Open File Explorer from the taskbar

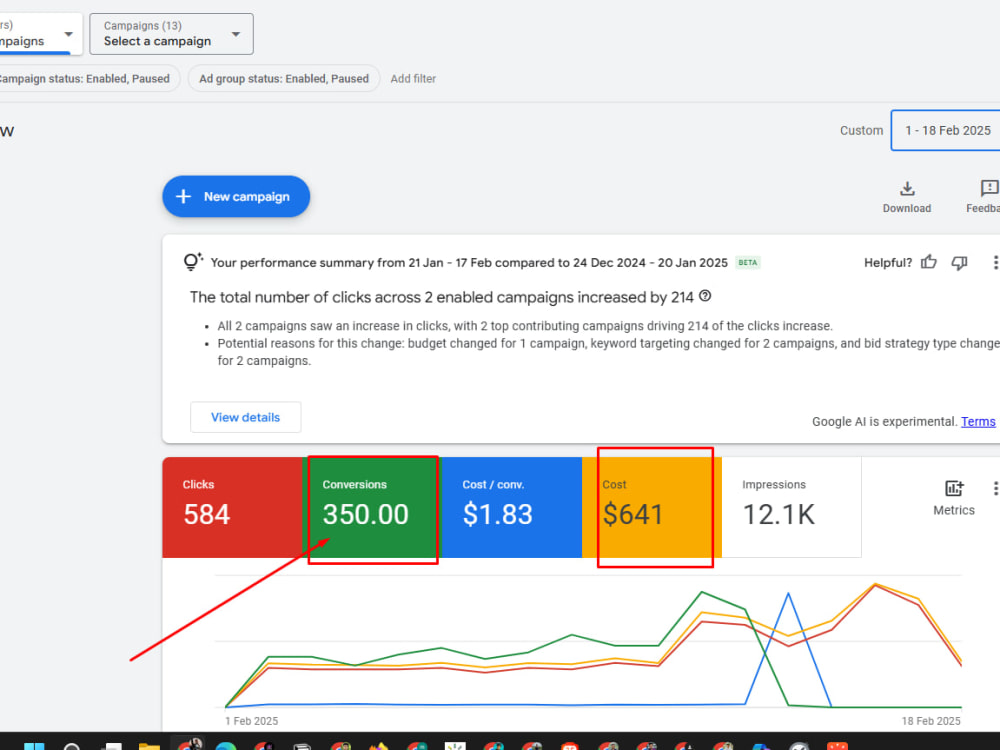click(149, 746)
